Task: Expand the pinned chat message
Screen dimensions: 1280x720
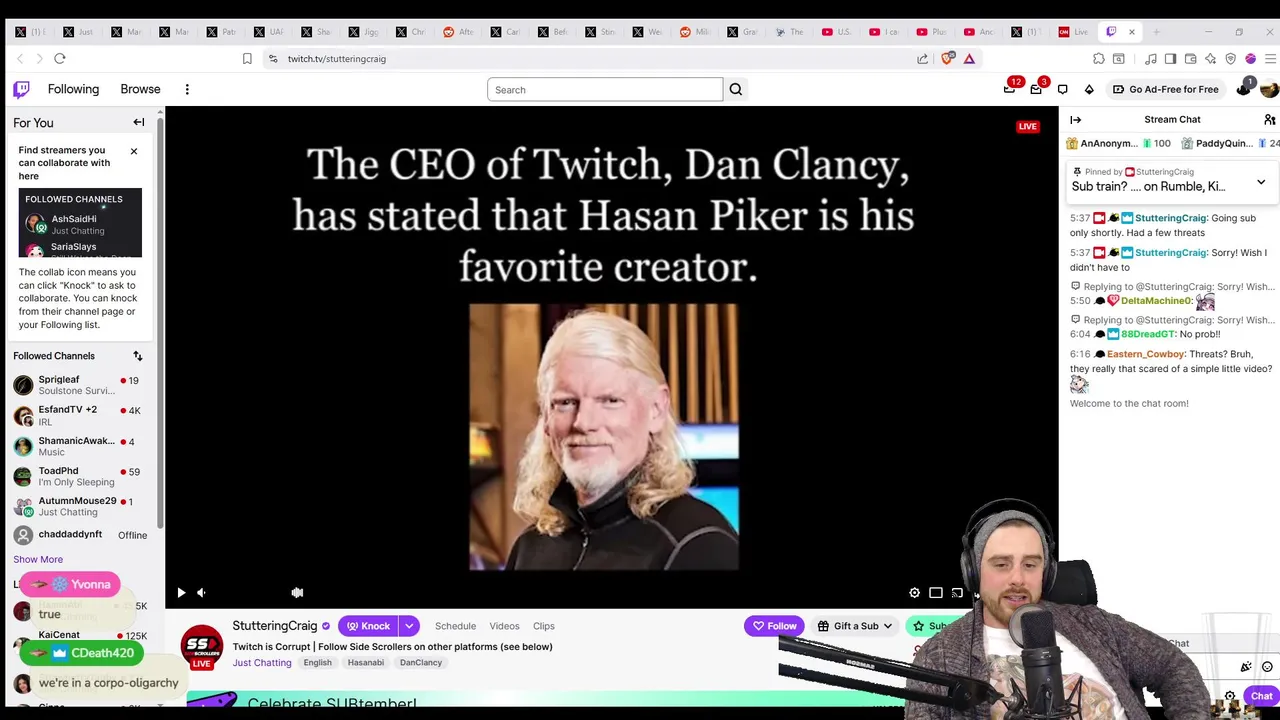Action: (x=1261, y=182)
